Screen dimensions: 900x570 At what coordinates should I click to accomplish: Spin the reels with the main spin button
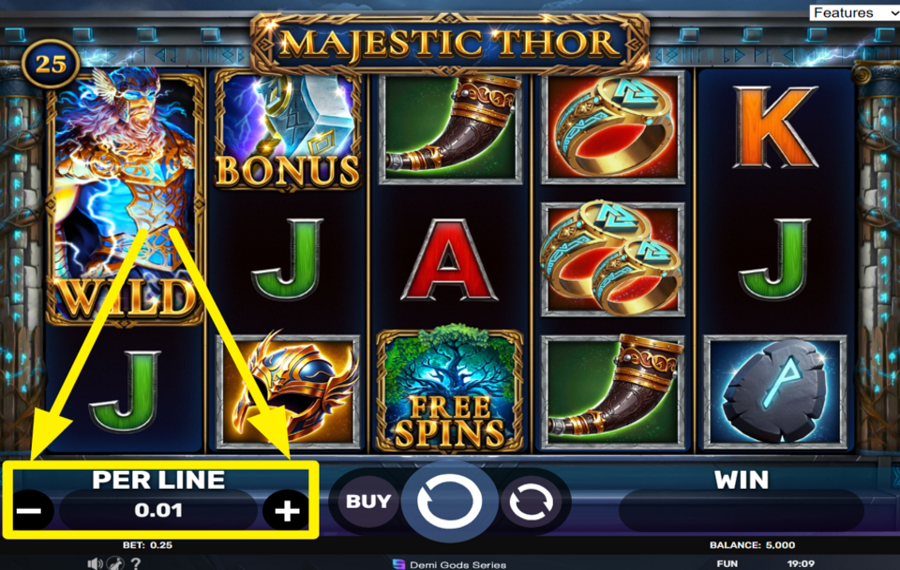pyautogui.click(x=449, y=501)
